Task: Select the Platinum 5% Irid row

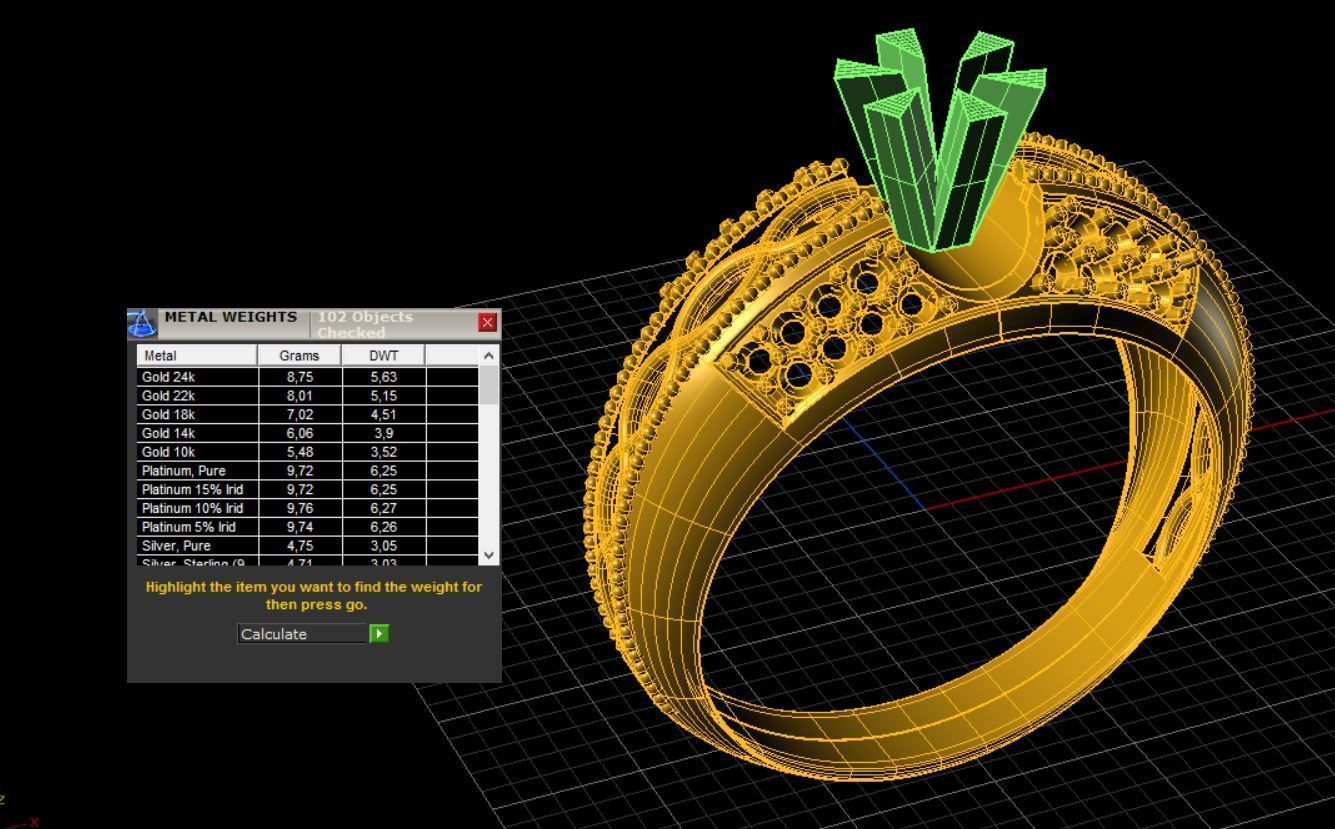Action: (308, 526)
